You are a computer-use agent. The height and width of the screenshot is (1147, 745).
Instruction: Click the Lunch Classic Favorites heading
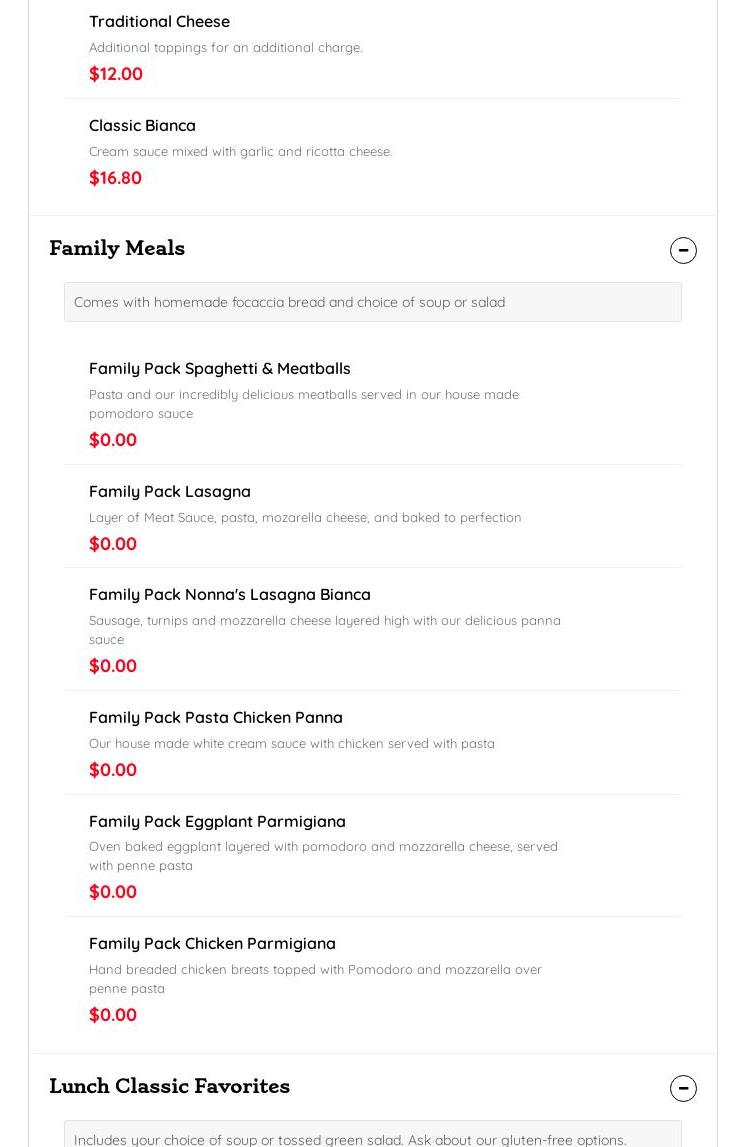[169, 1086]
